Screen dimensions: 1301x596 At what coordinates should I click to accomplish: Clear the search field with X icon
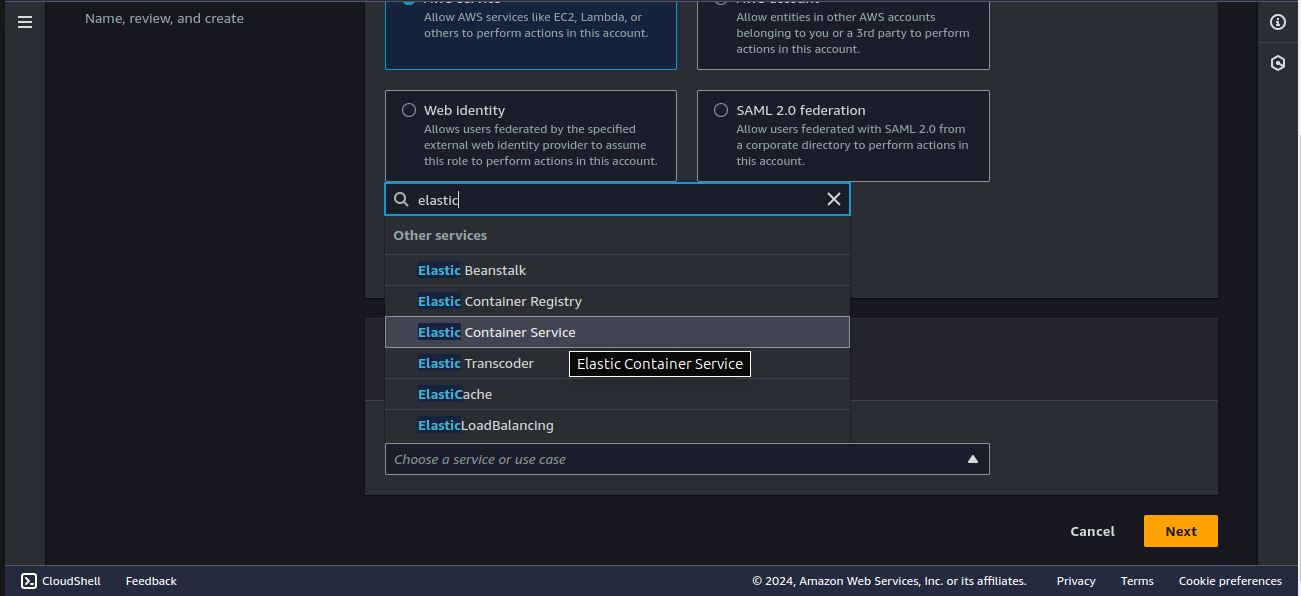coord(833,199)
